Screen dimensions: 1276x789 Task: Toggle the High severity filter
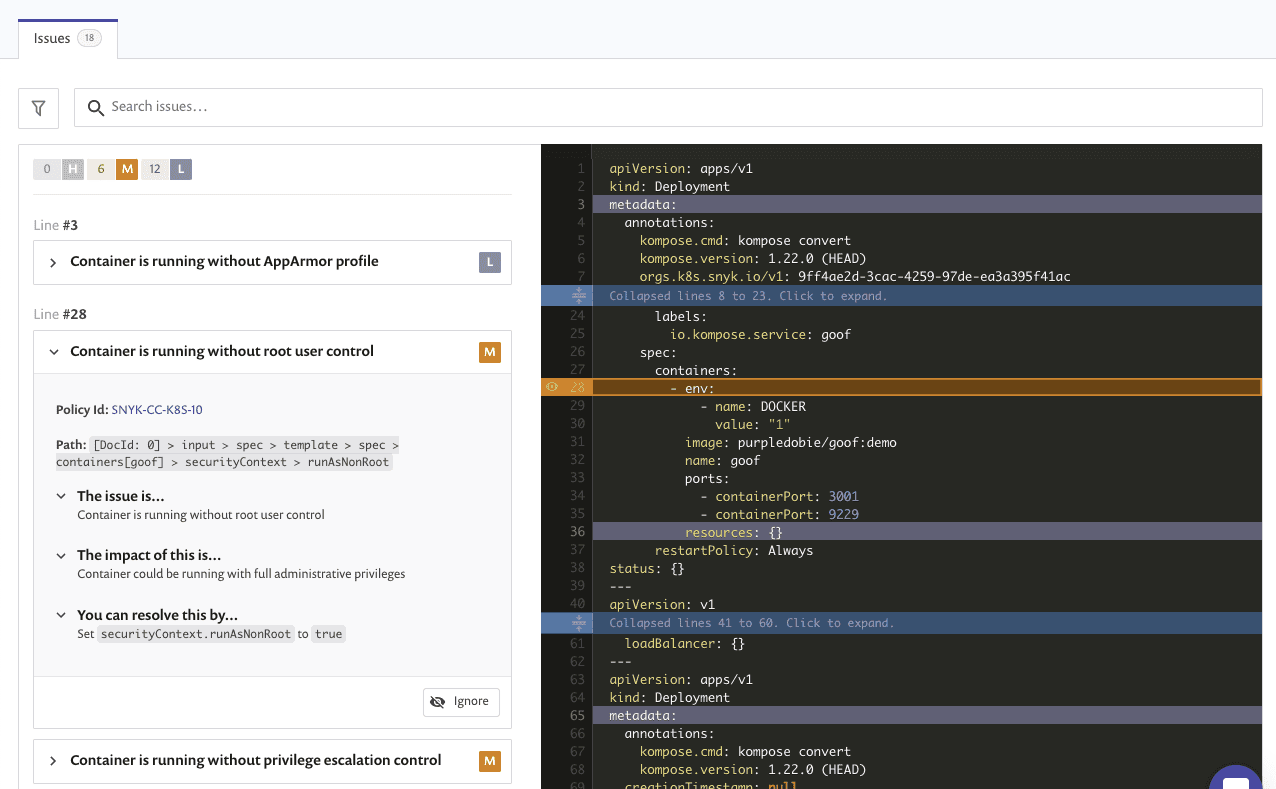click(x=73, y=169)
